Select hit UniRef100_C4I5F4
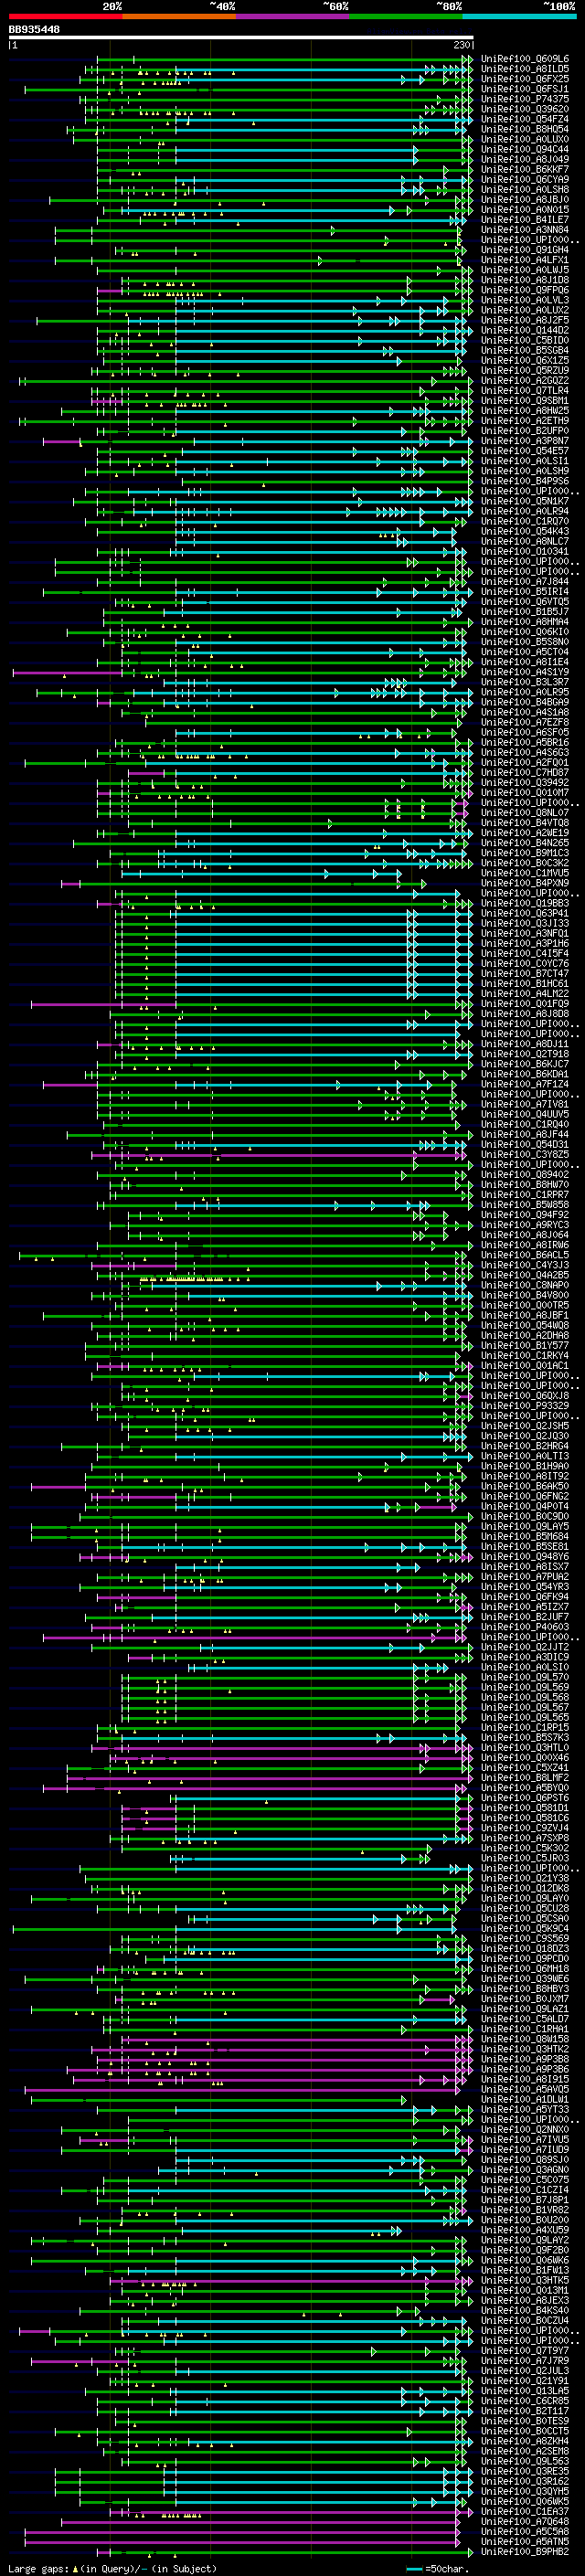Image resolution: width=585 pixels, height=2576 pixels. pos(525,953)
